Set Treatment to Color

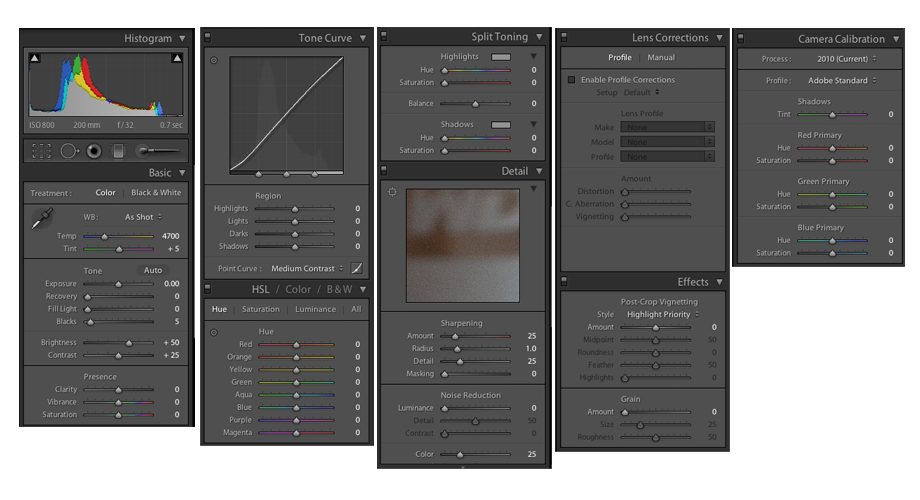106,192
